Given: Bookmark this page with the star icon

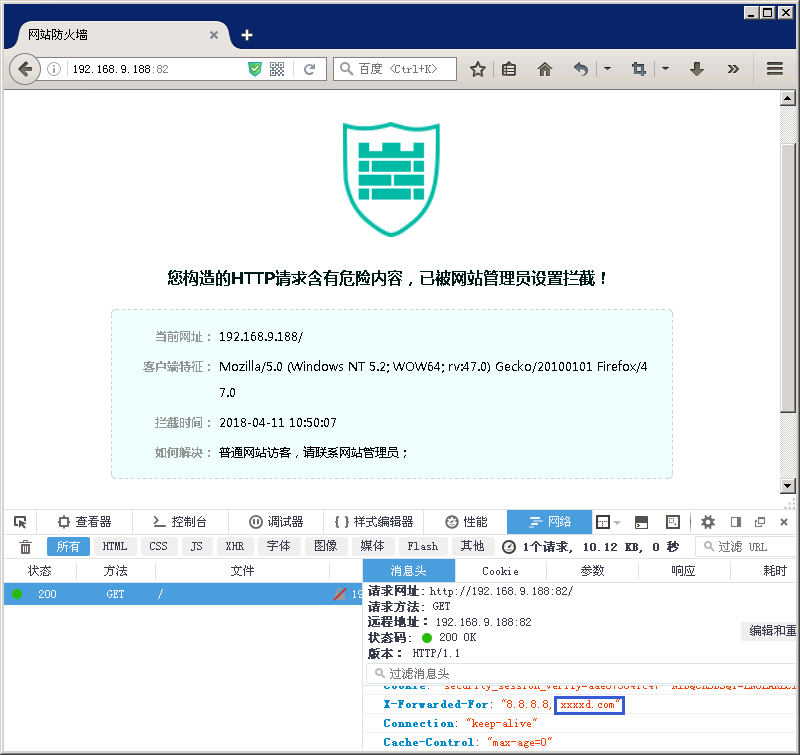Looking at the screenshot, I should tap(478, 69).
